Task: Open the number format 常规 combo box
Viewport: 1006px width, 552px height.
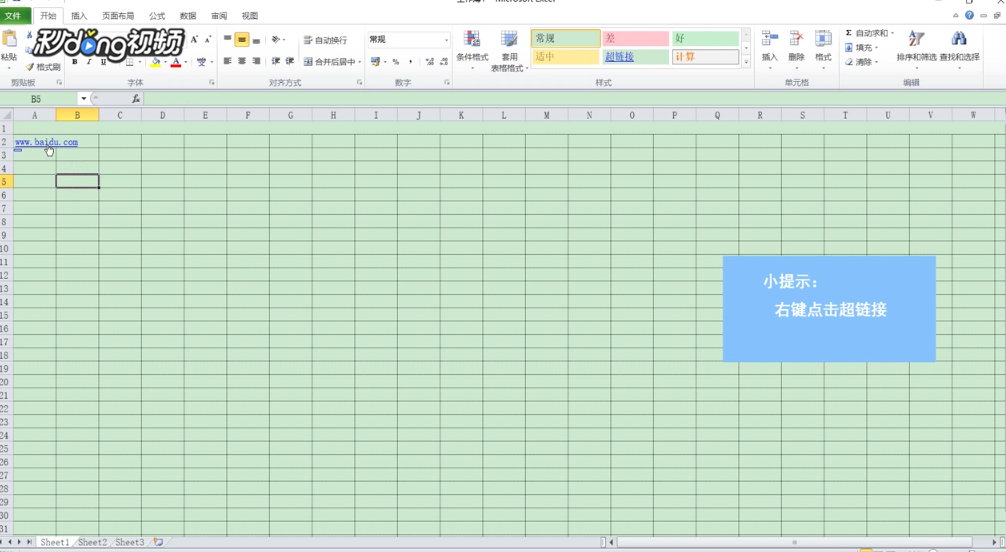Action: (409, 40)
